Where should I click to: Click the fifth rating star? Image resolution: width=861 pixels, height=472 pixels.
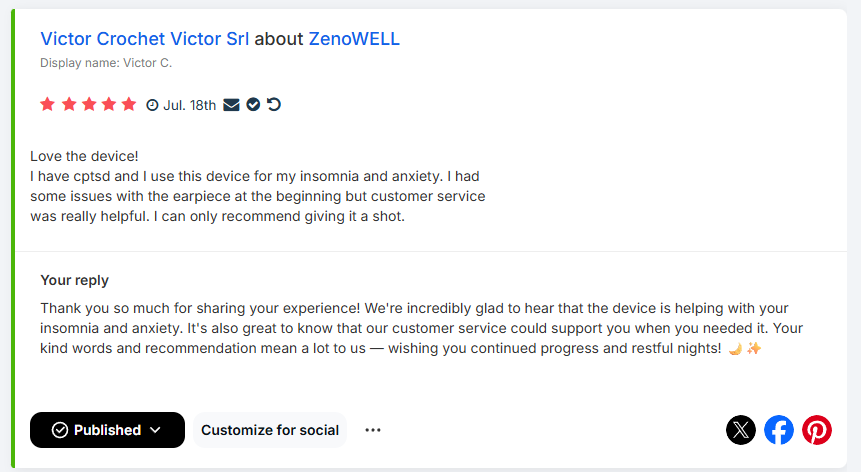coord(129,104)
